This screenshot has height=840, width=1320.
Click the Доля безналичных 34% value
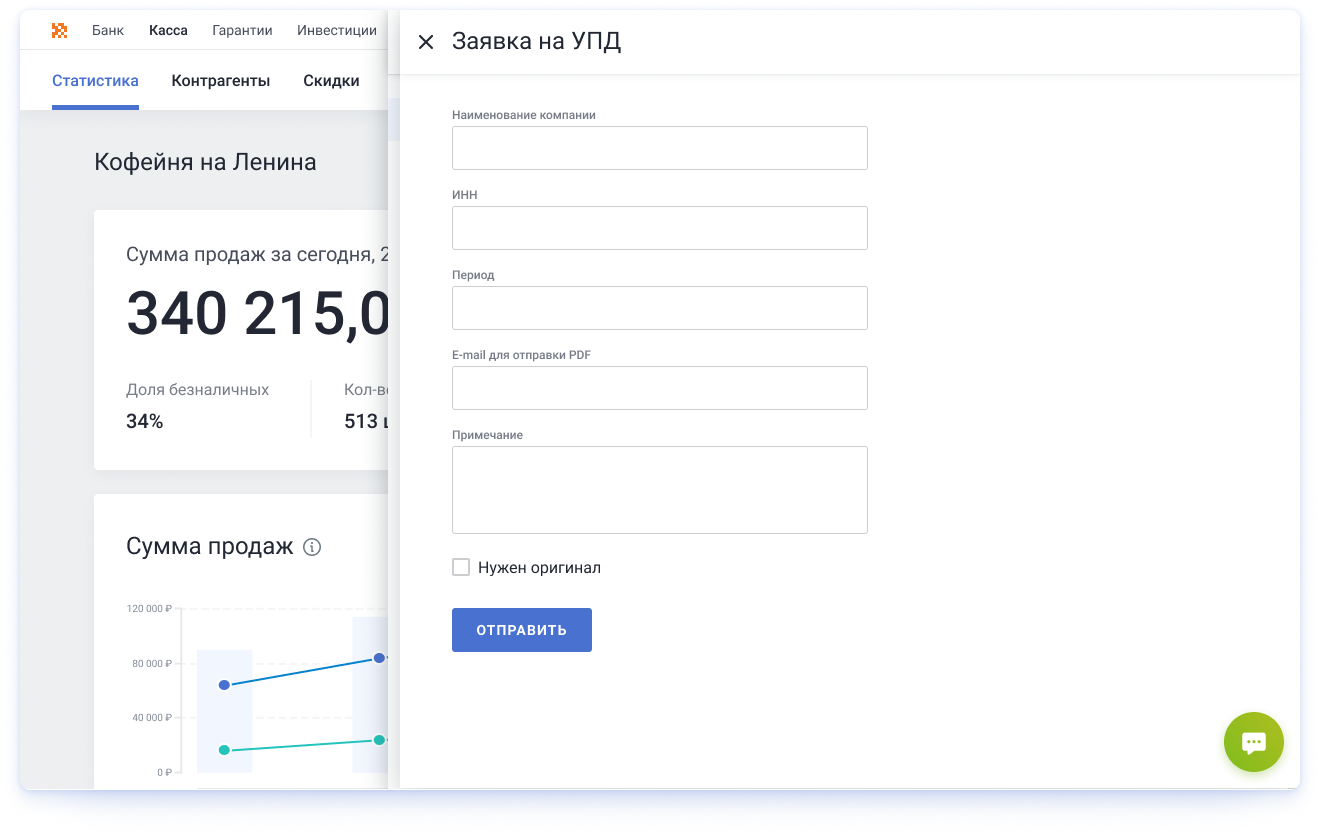pyautogui.click(x=145, y=422)
